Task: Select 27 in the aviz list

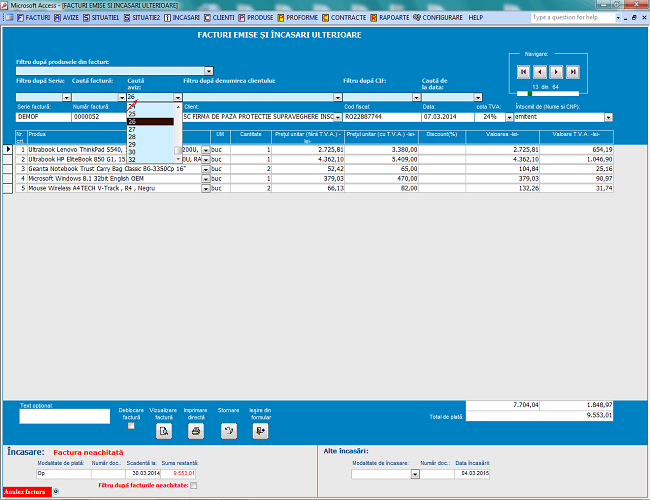Action: click(x=150, y=129)
